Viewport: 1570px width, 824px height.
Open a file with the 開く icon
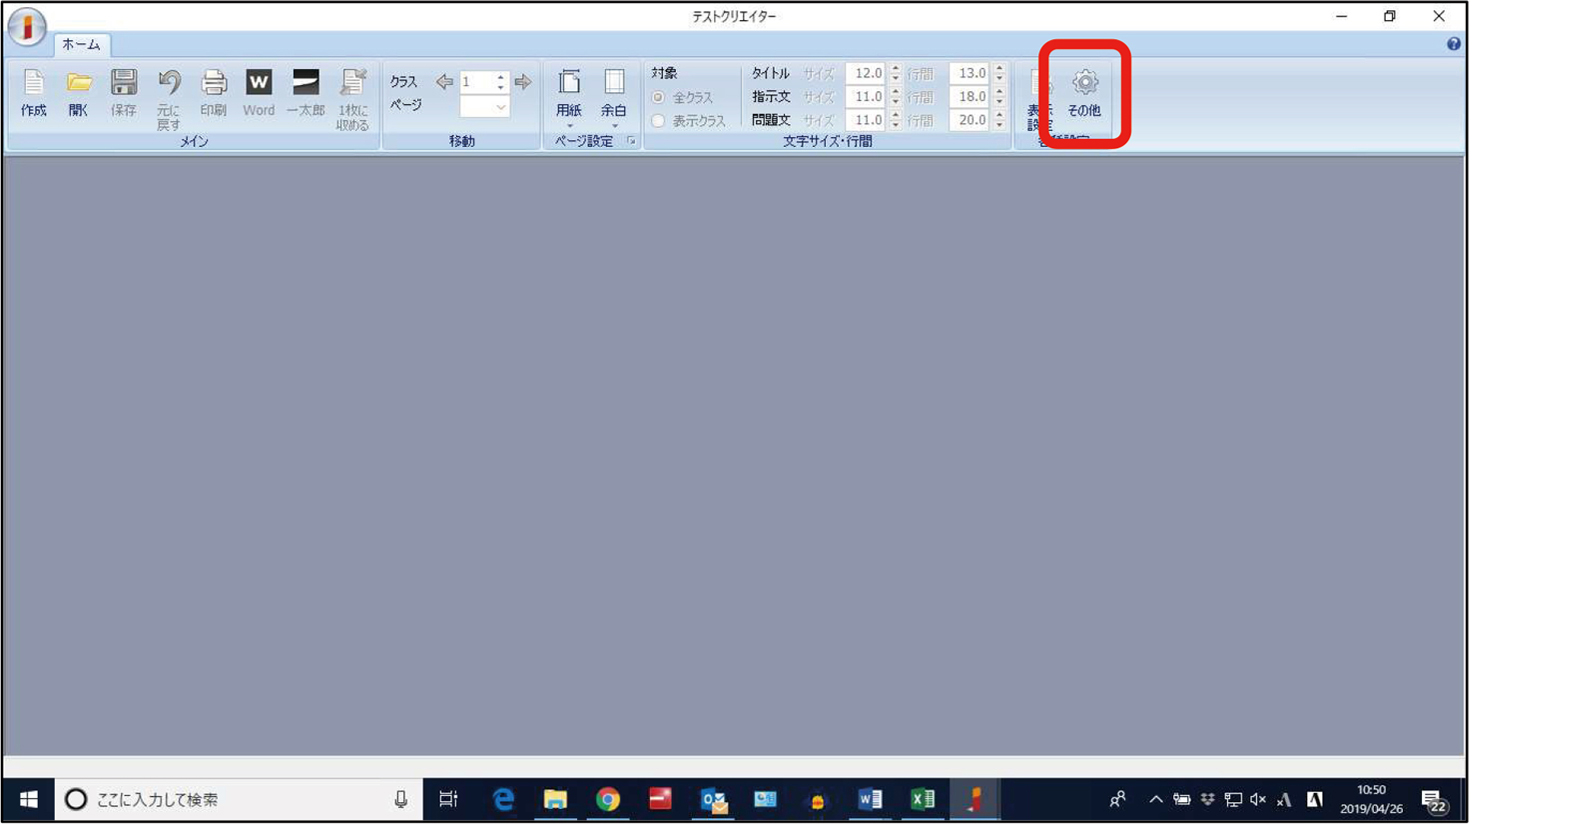[x=78, y=92]
